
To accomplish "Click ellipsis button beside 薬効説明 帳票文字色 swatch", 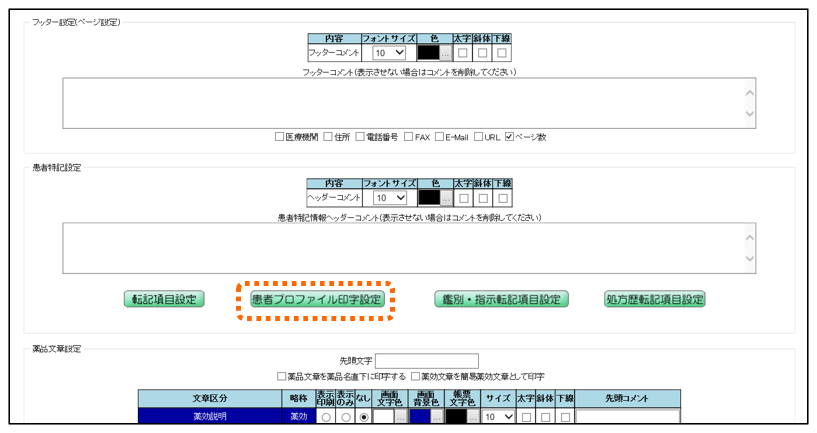I will [473, 417].
